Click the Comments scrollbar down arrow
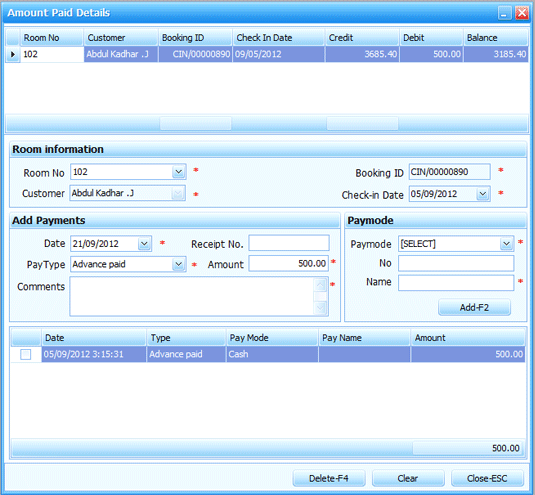The image size is (535, 495). [320, 308]
